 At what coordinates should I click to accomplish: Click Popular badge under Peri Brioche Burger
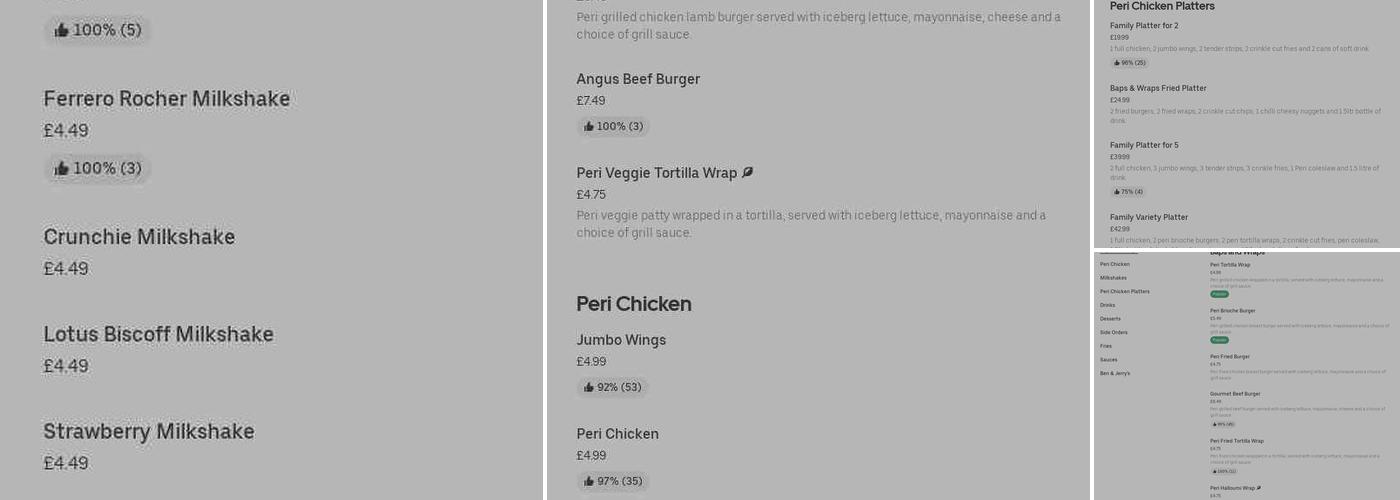(x=1219, y=340)
